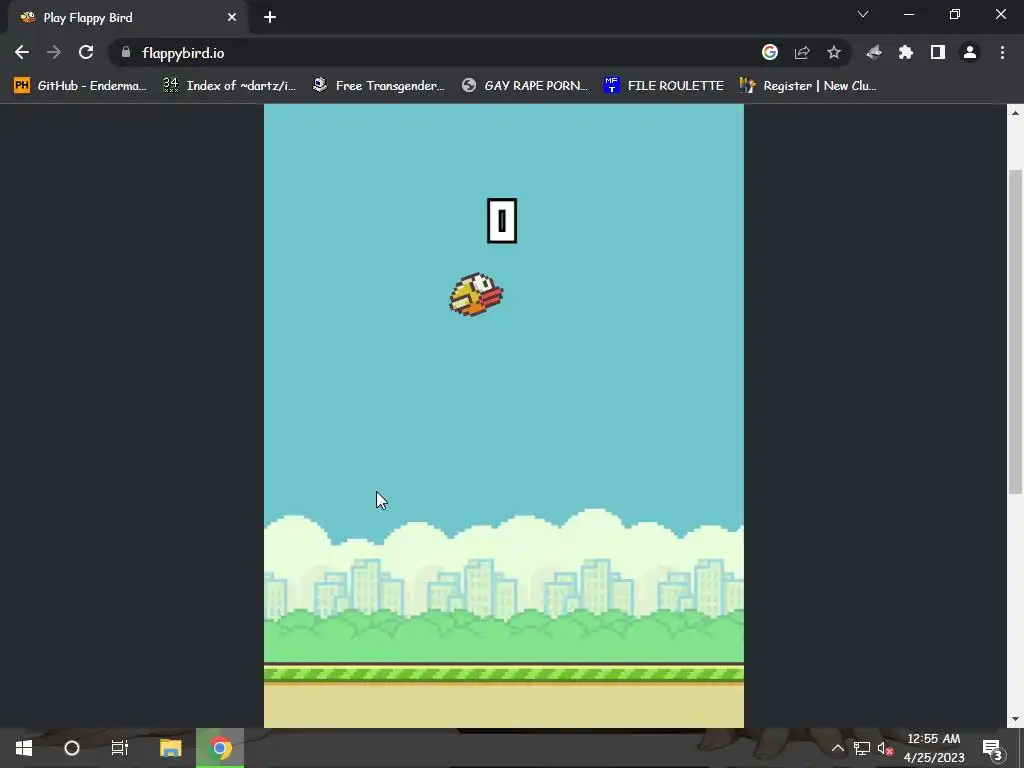Click the flappy bird to flap
The width and height of the screenshot is (1024, 768).
click(476, 295)
